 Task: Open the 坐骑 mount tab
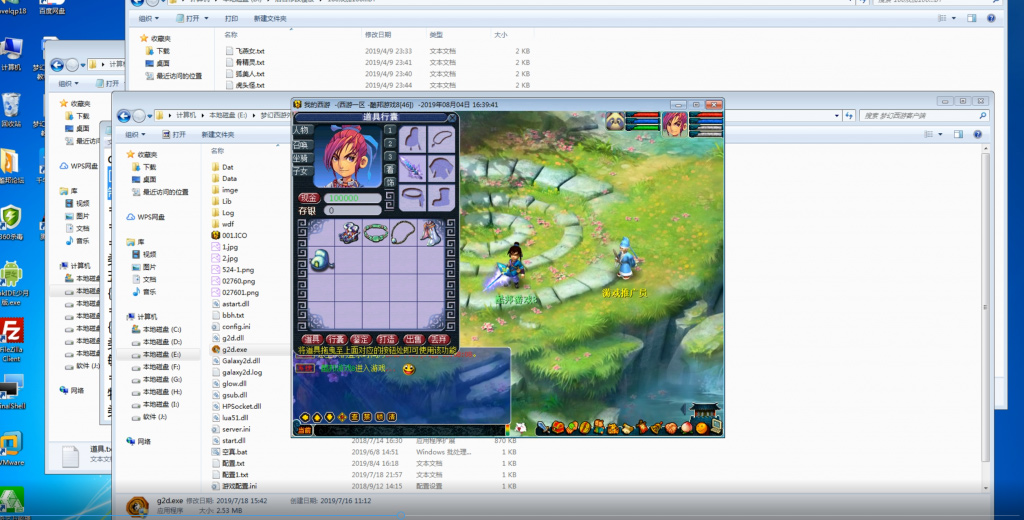click(301, 158)
